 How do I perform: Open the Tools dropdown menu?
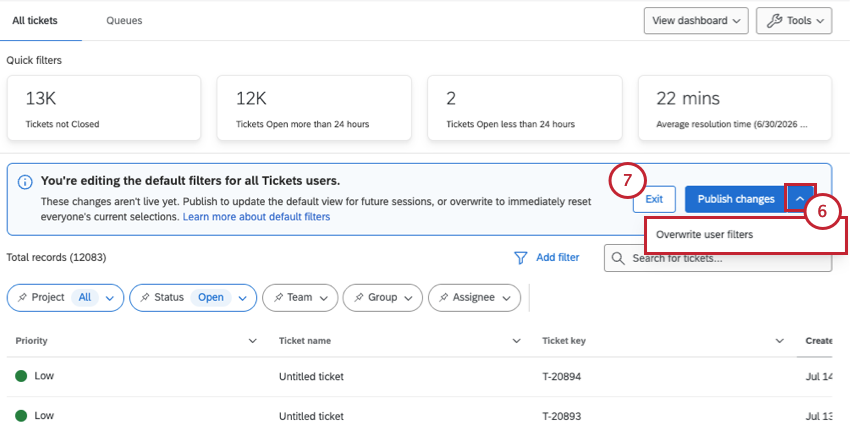(x=794, y=21)
